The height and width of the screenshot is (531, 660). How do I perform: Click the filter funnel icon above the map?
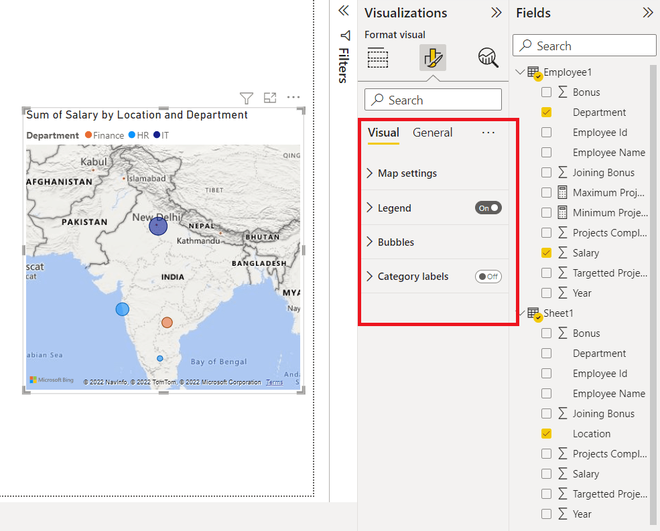tap(246, 98)
